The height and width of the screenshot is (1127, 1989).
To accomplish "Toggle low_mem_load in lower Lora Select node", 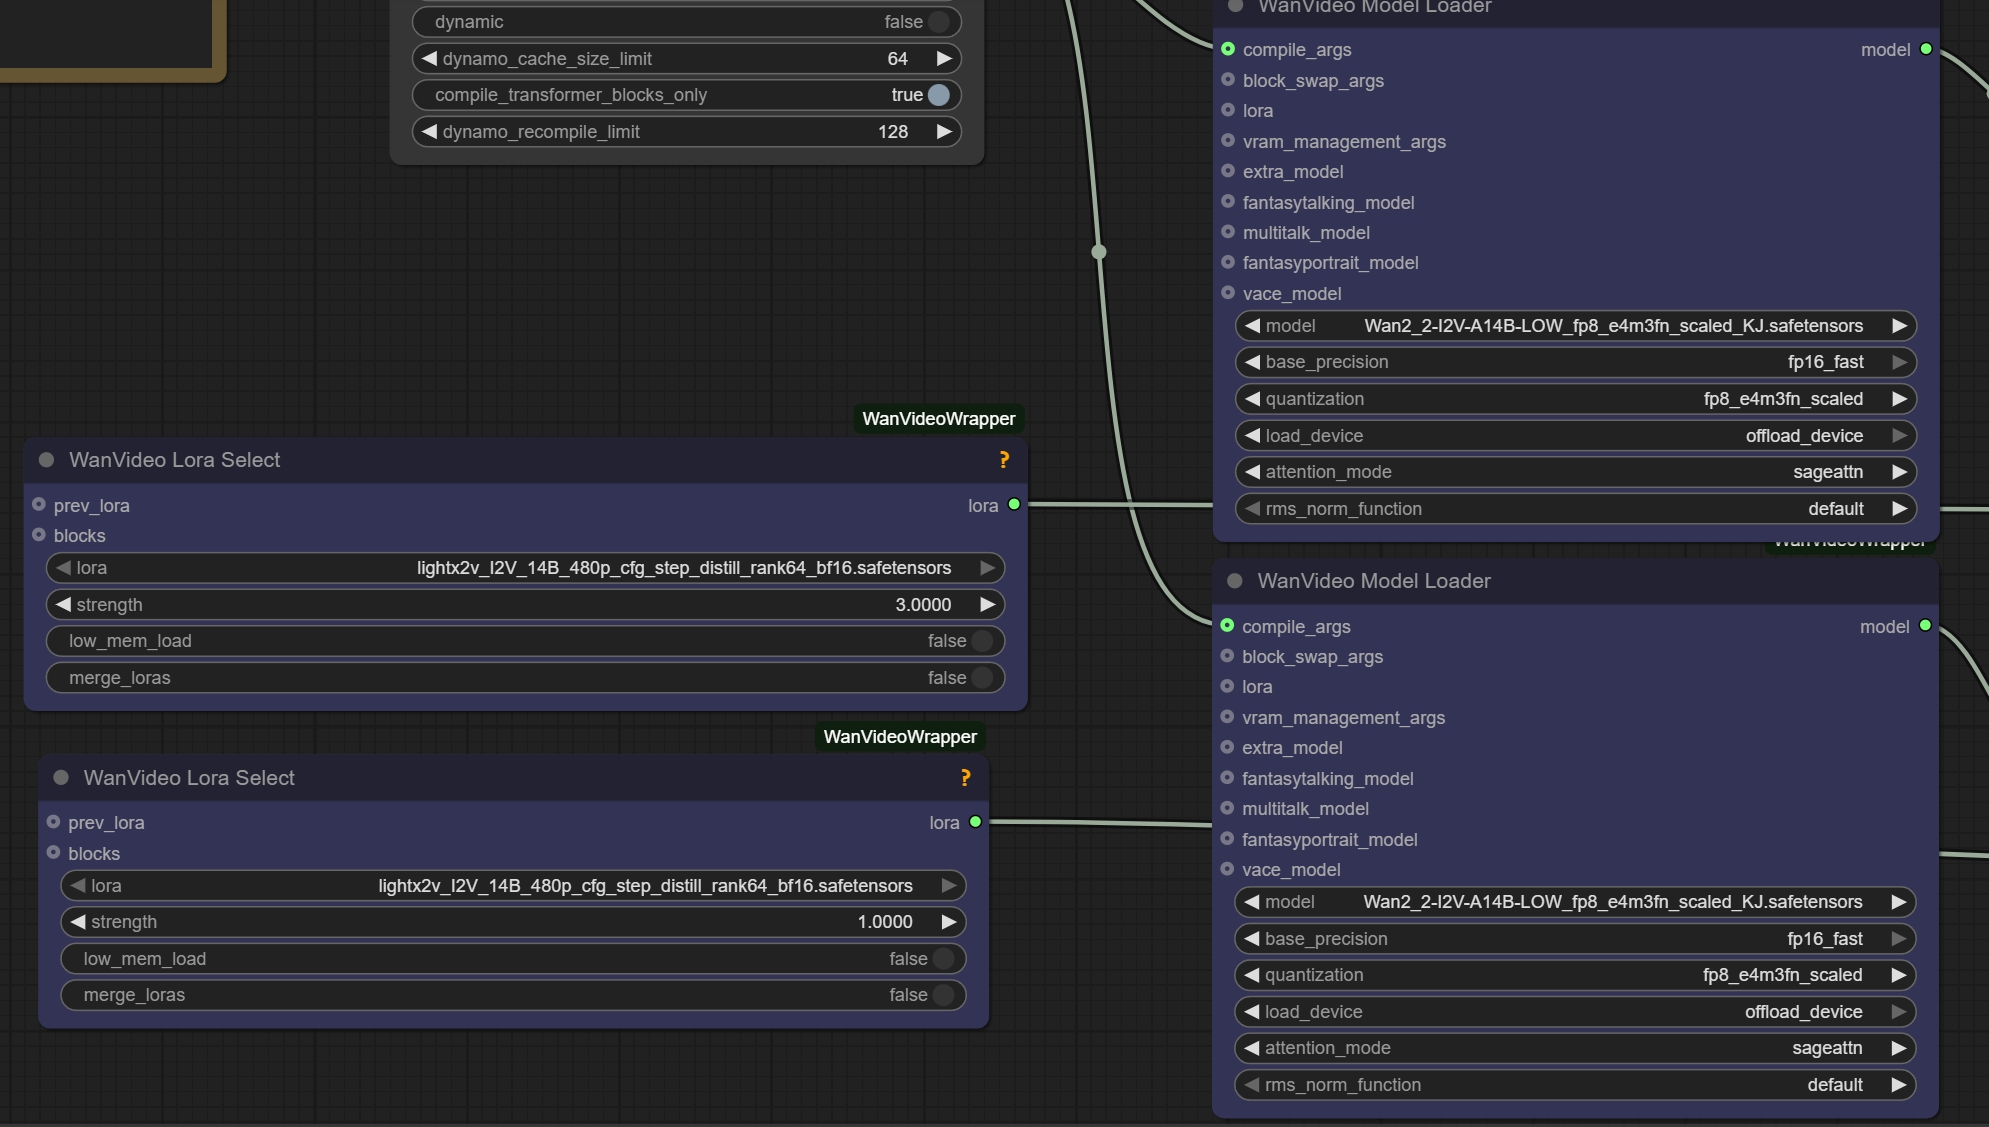I will [x=943, y=959].
